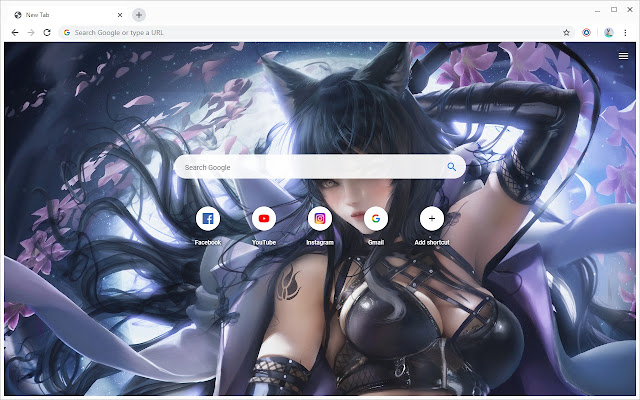
Task: Minimize the browser window
Action: tap(598, 10)
